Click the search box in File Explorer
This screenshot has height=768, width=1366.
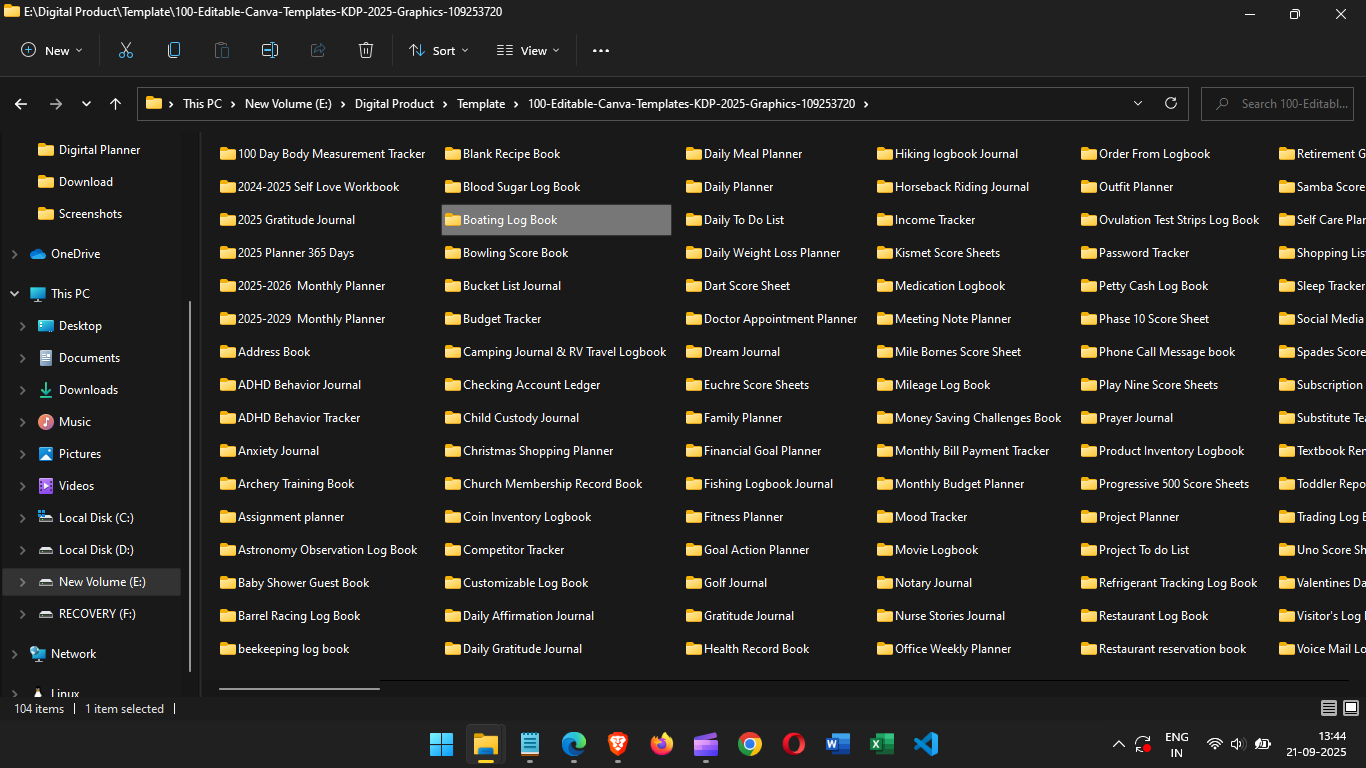click(1288, 104)
